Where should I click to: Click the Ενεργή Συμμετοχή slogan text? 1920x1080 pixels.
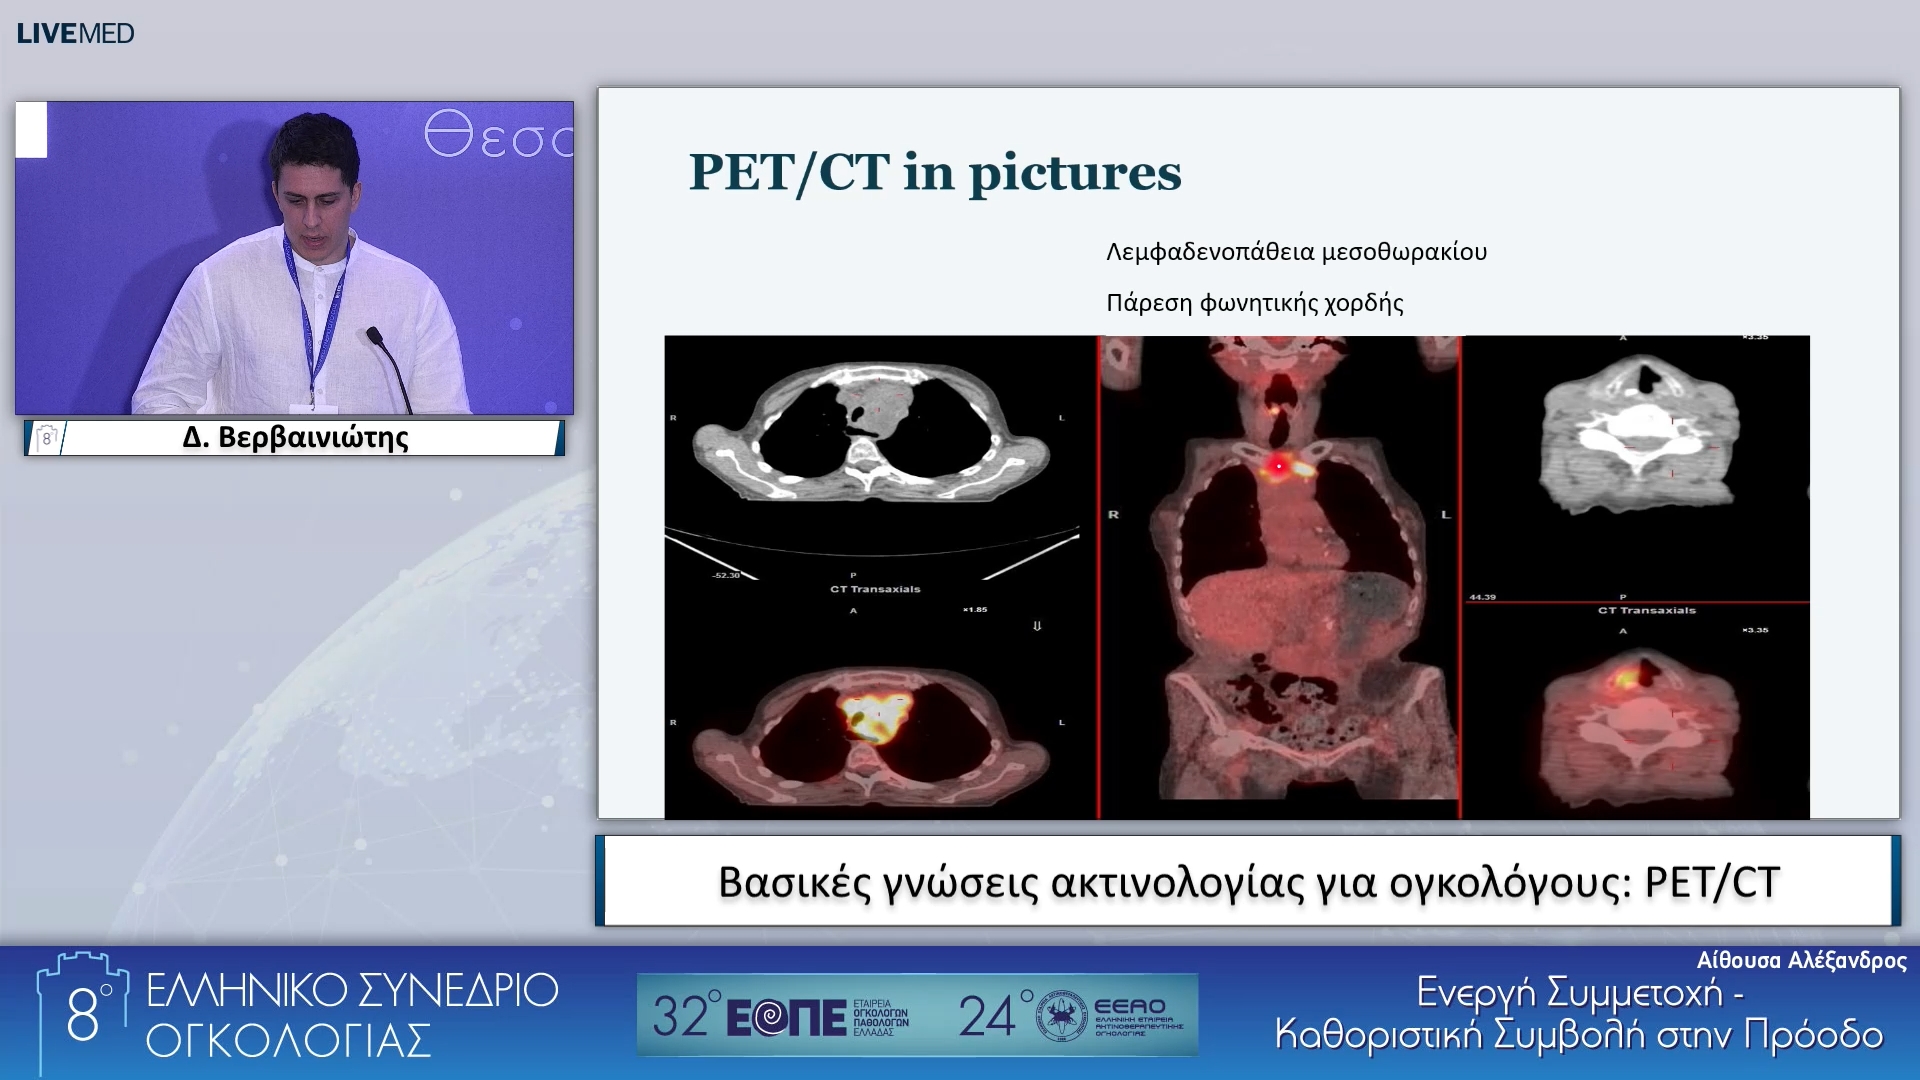coord(1580,1013)
